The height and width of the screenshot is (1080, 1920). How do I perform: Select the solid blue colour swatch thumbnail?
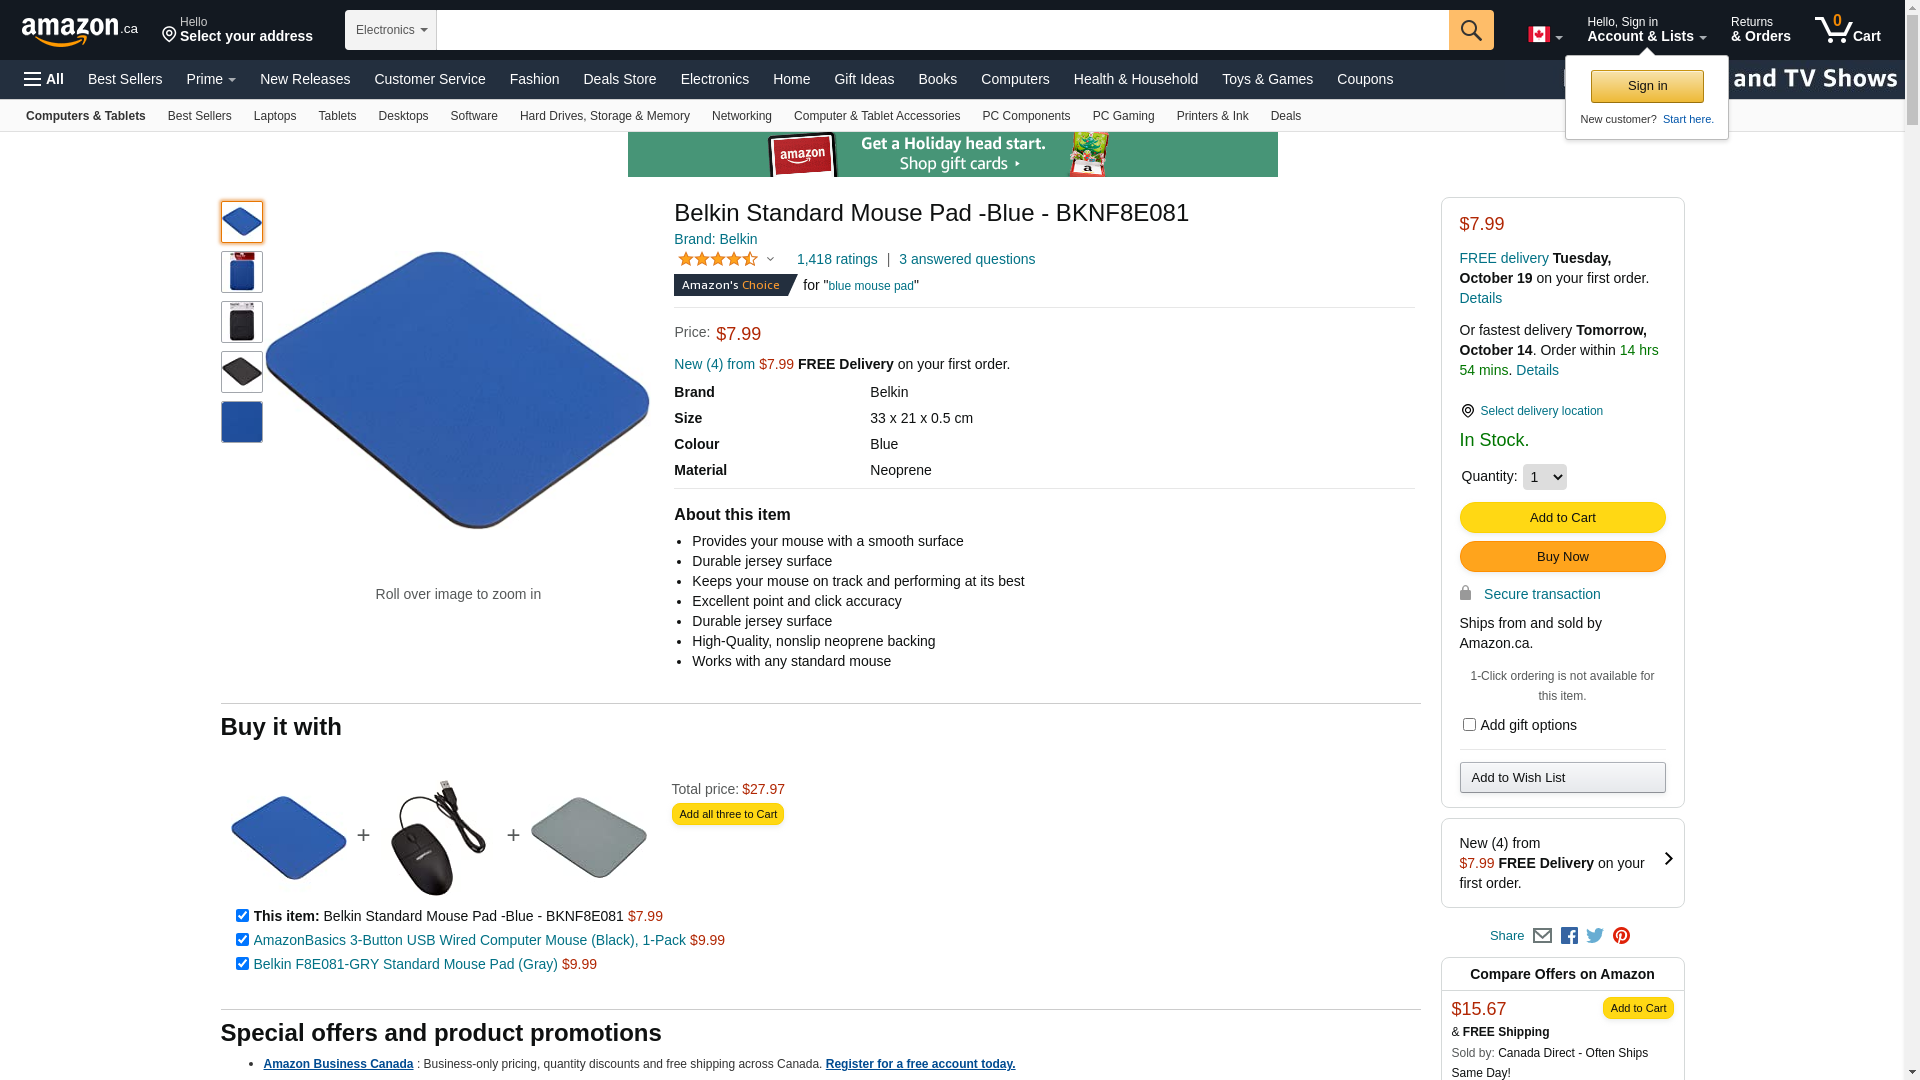tap(242, 422)
